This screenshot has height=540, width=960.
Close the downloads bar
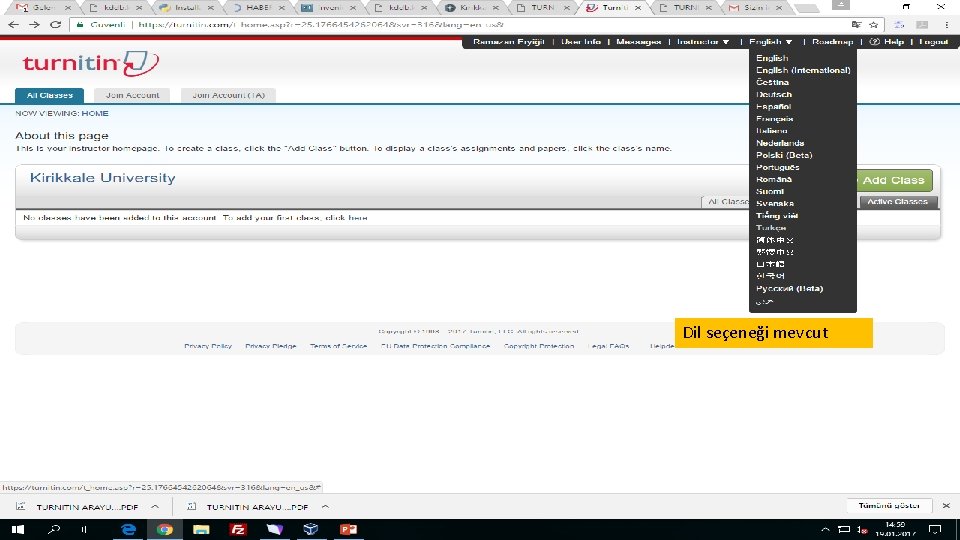pos(946,506)
